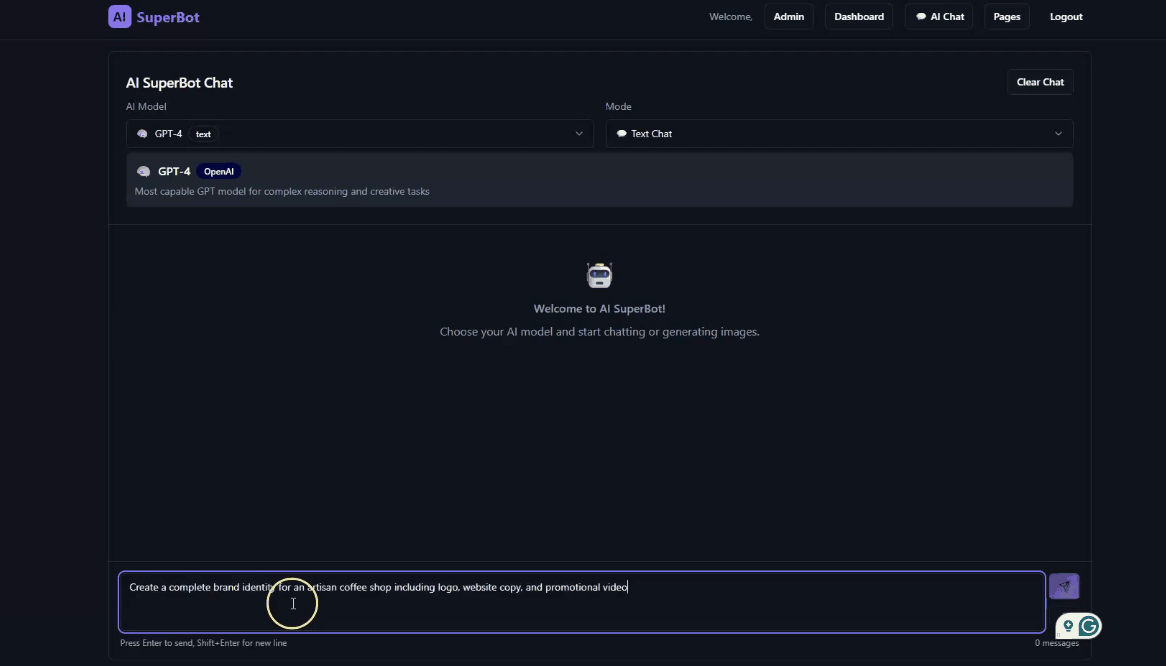
Task: Expand the Mode Text Chat dropdown
Action: pos(839,134)
